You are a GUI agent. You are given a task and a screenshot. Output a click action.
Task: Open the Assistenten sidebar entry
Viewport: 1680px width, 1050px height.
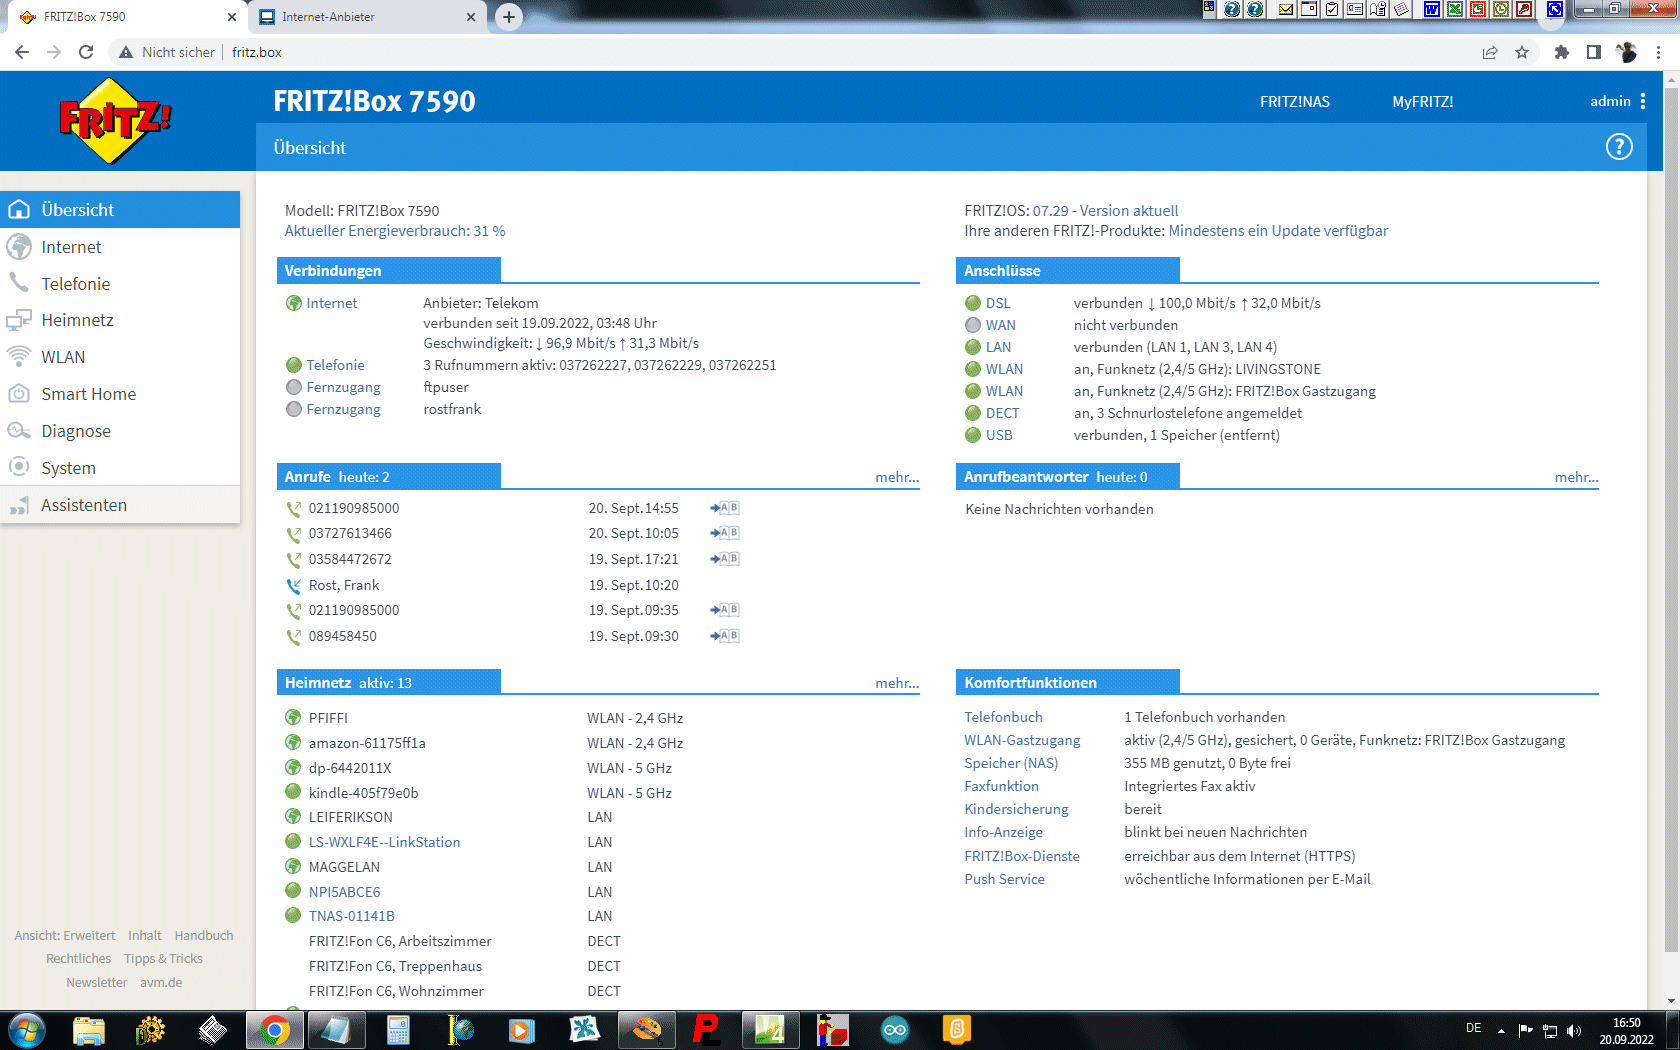click(120, 505)
